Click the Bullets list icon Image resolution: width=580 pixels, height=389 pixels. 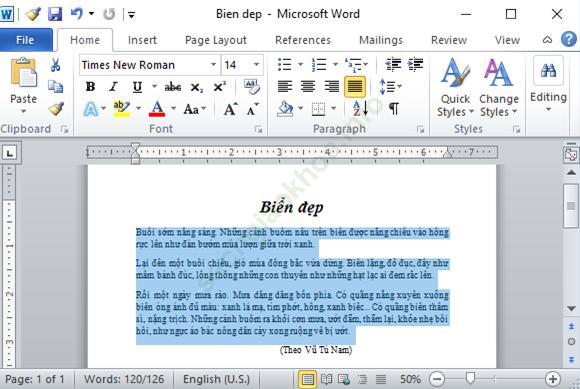tap(284, 64)
